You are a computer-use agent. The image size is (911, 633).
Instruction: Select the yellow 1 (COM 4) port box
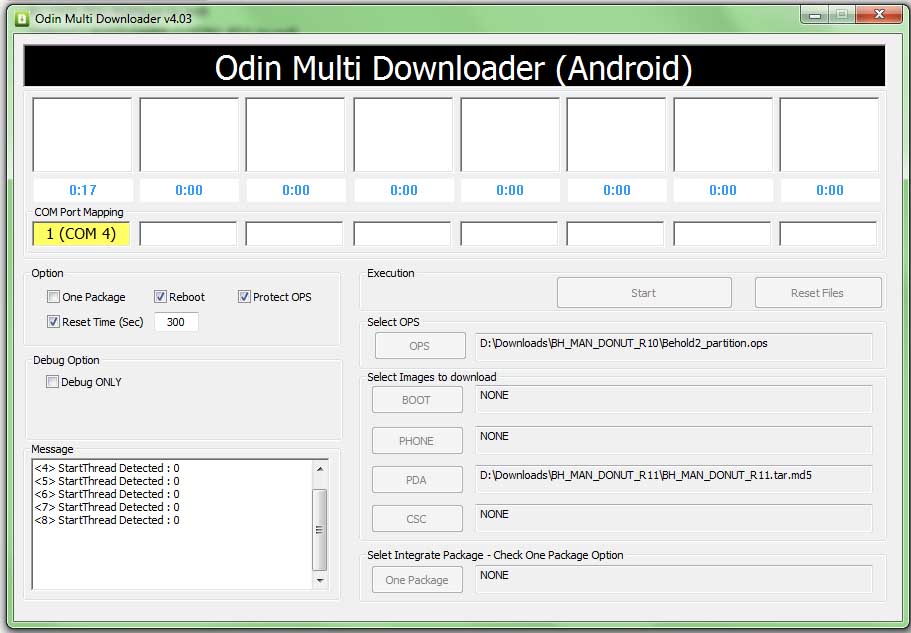pyautogui.click(x=82, y=234)
